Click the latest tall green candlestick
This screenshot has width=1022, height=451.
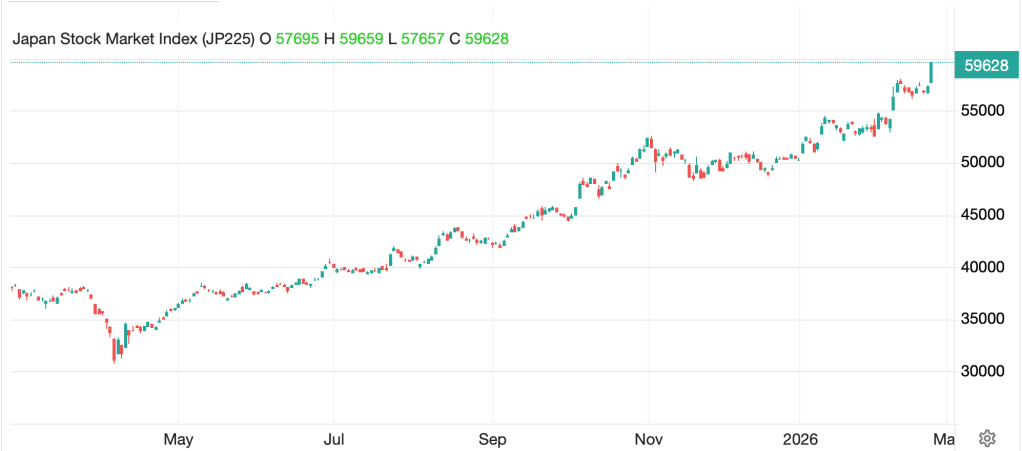(931, 73)
